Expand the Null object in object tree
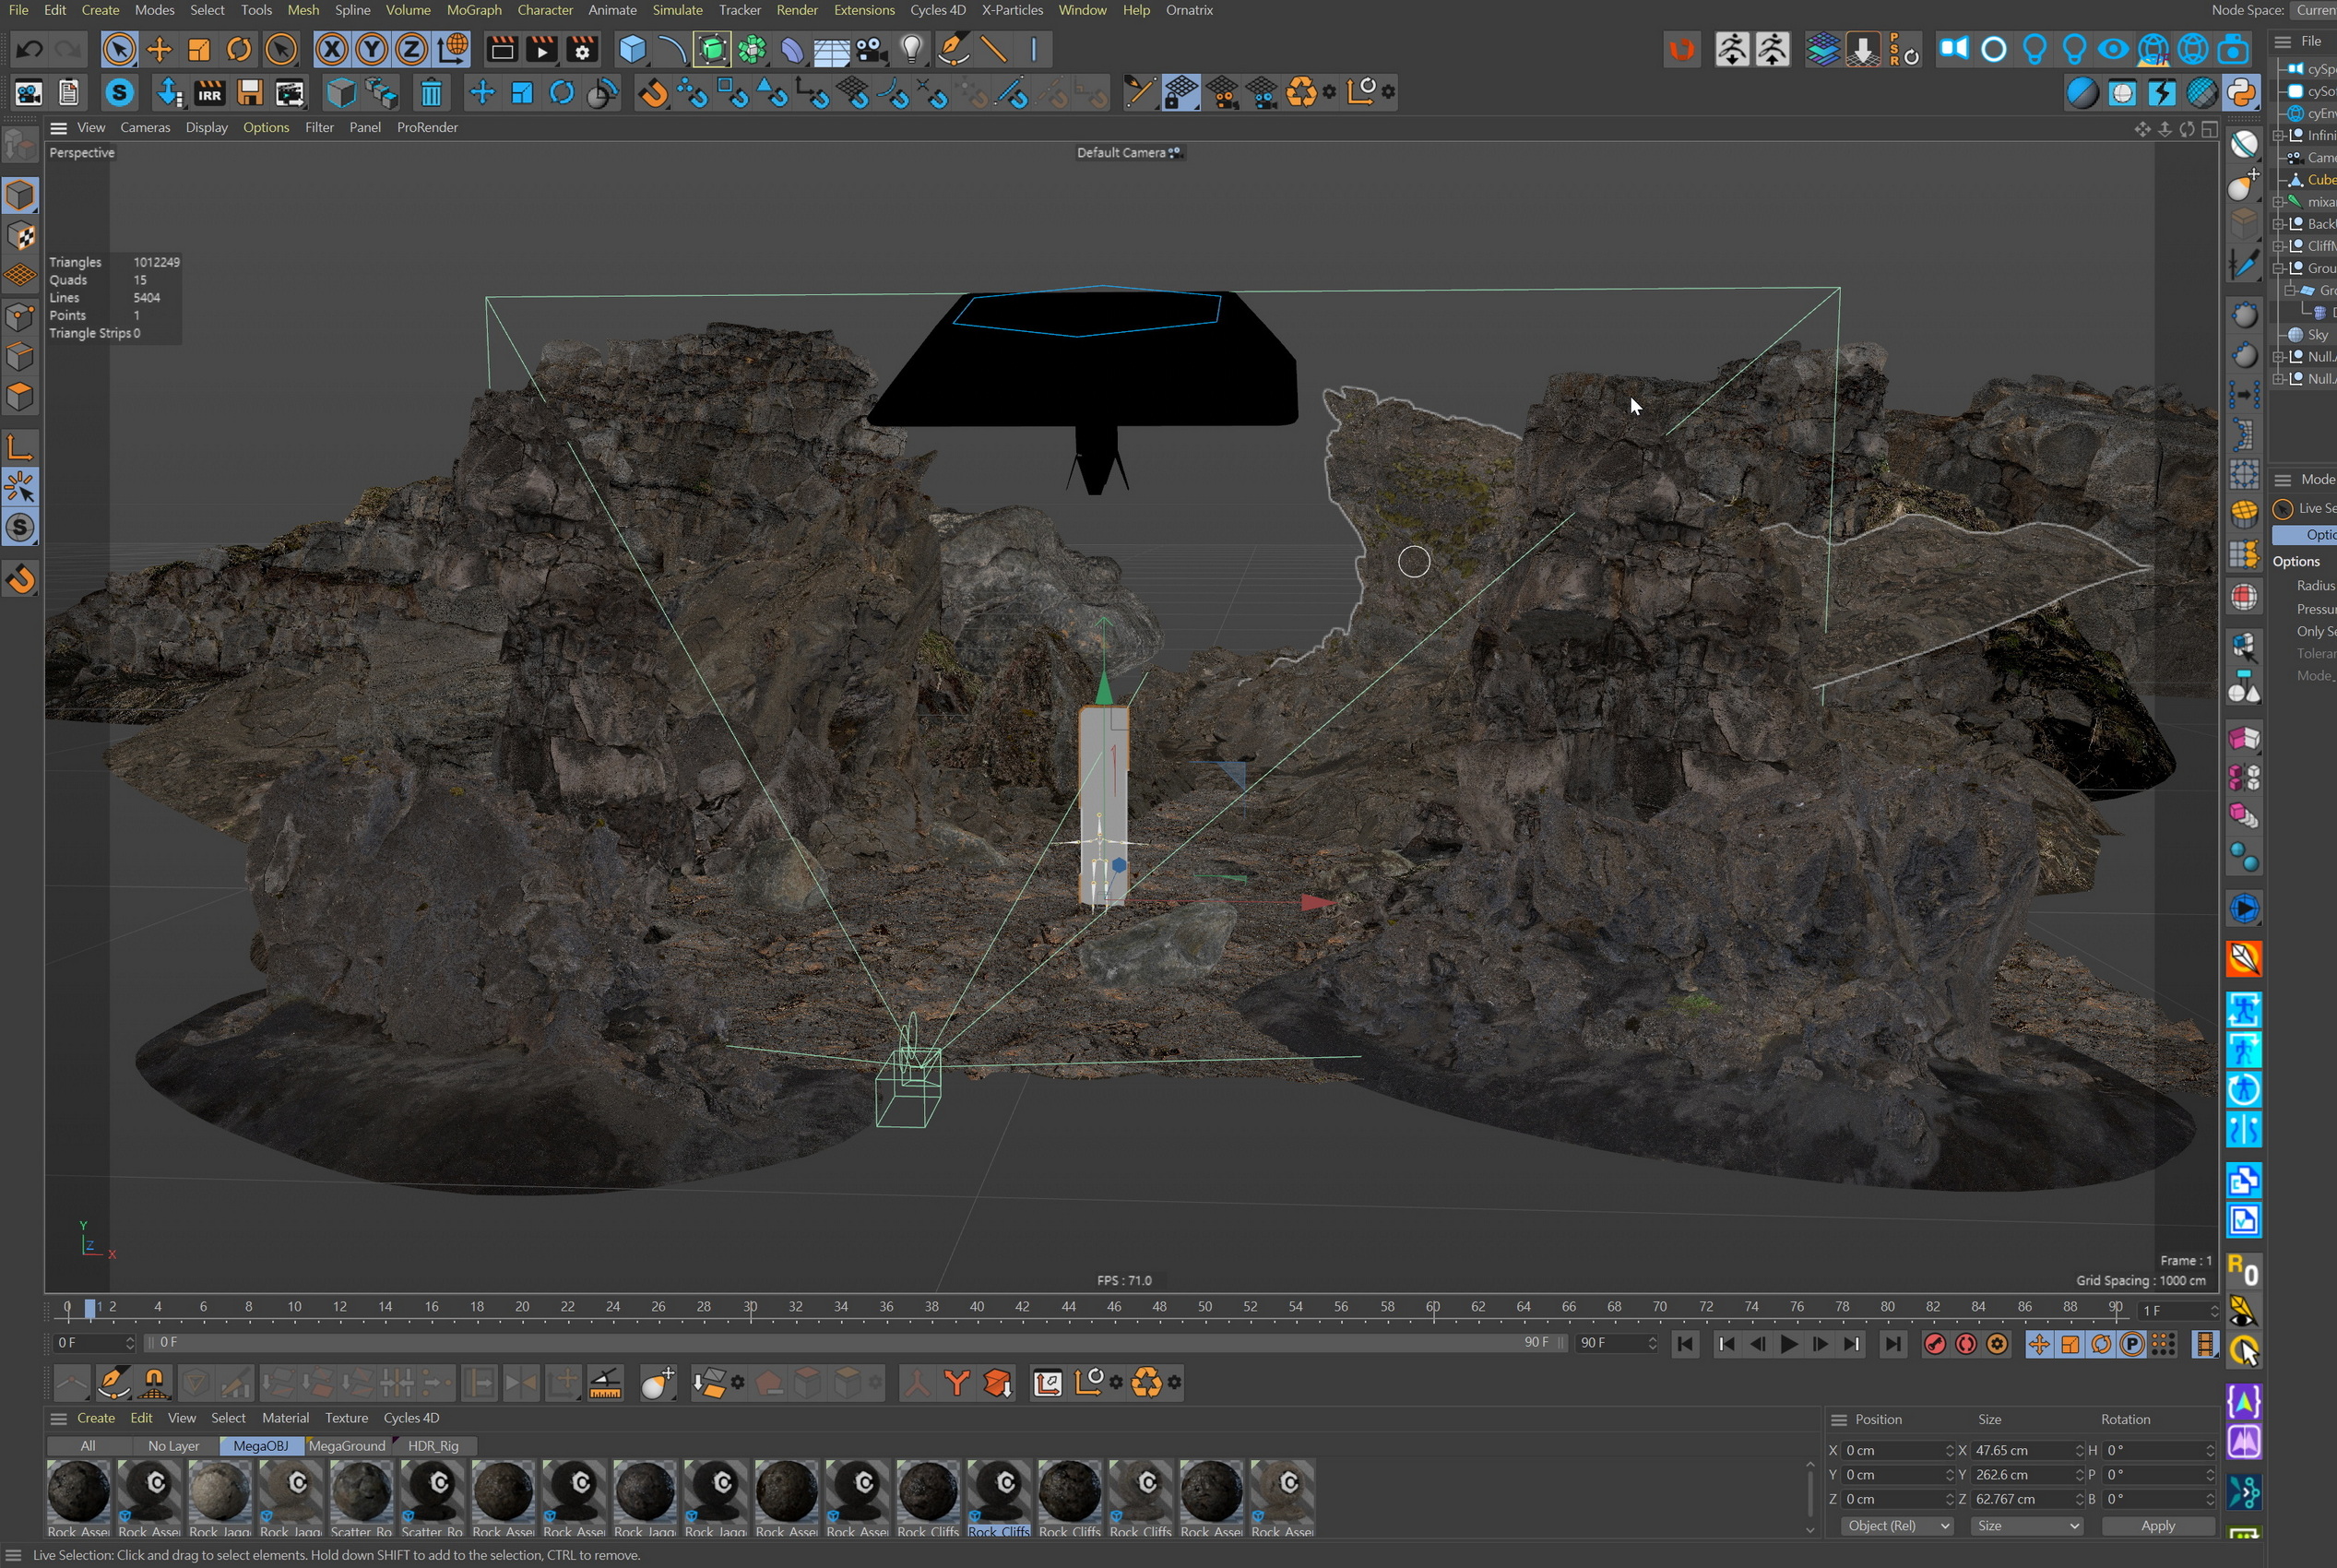2337x1568 pixels. pyautogui.click(x=2278, y=357)
